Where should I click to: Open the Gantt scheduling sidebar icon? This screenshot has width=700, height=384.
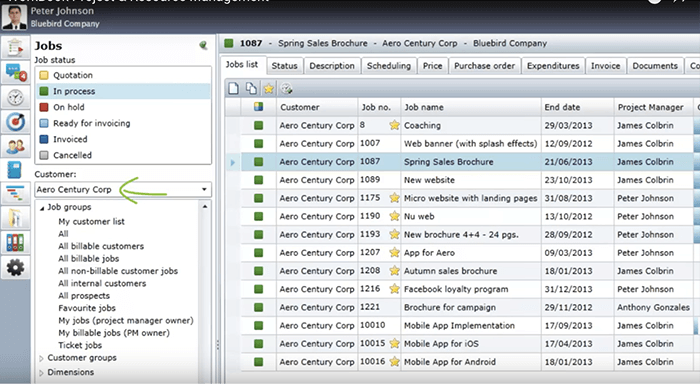[15, 194]
